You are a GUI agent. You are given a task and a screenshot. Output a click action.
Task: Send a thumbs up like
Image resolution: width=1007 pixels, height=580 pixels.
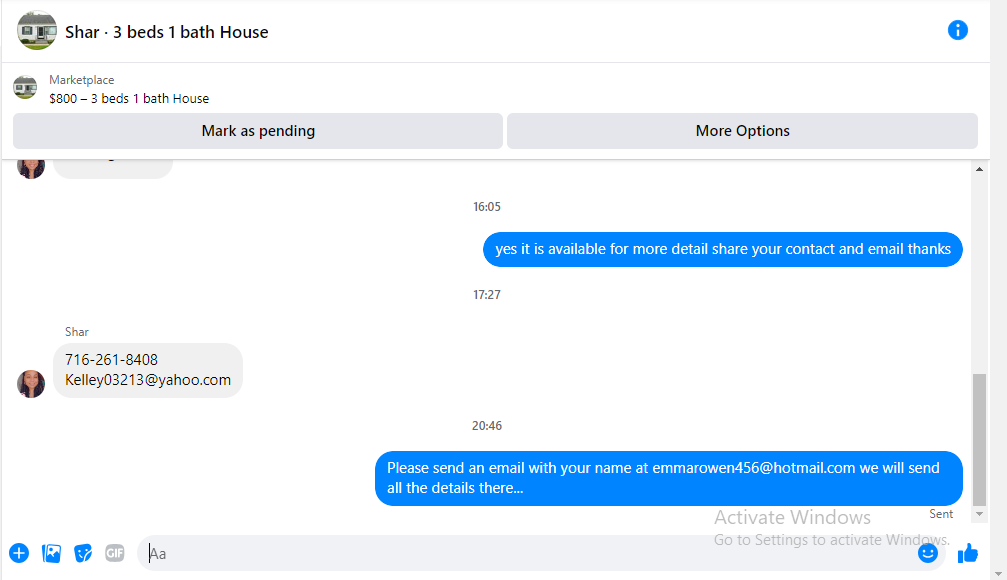click(x=968, y=553)
